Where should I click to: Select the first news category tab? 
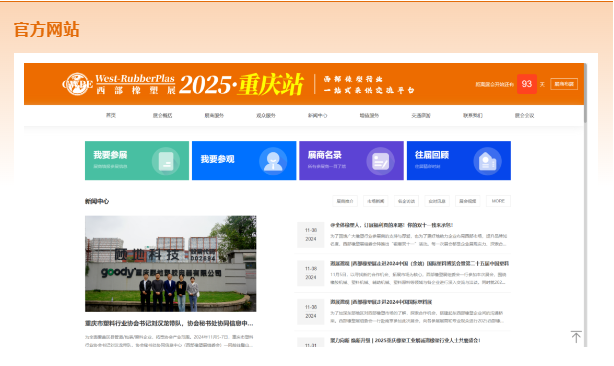click(345, 201)
